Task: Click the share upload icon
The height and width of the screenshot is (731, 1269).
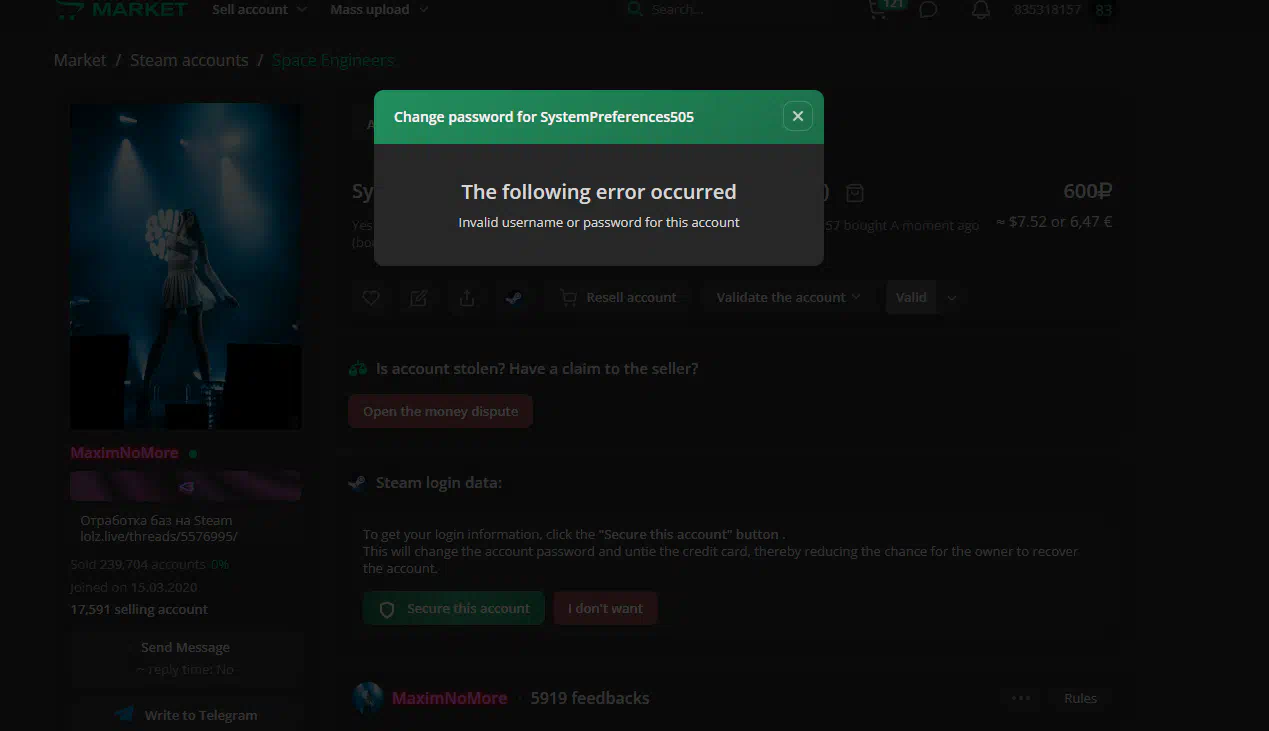Action: [x=467, y=297]
